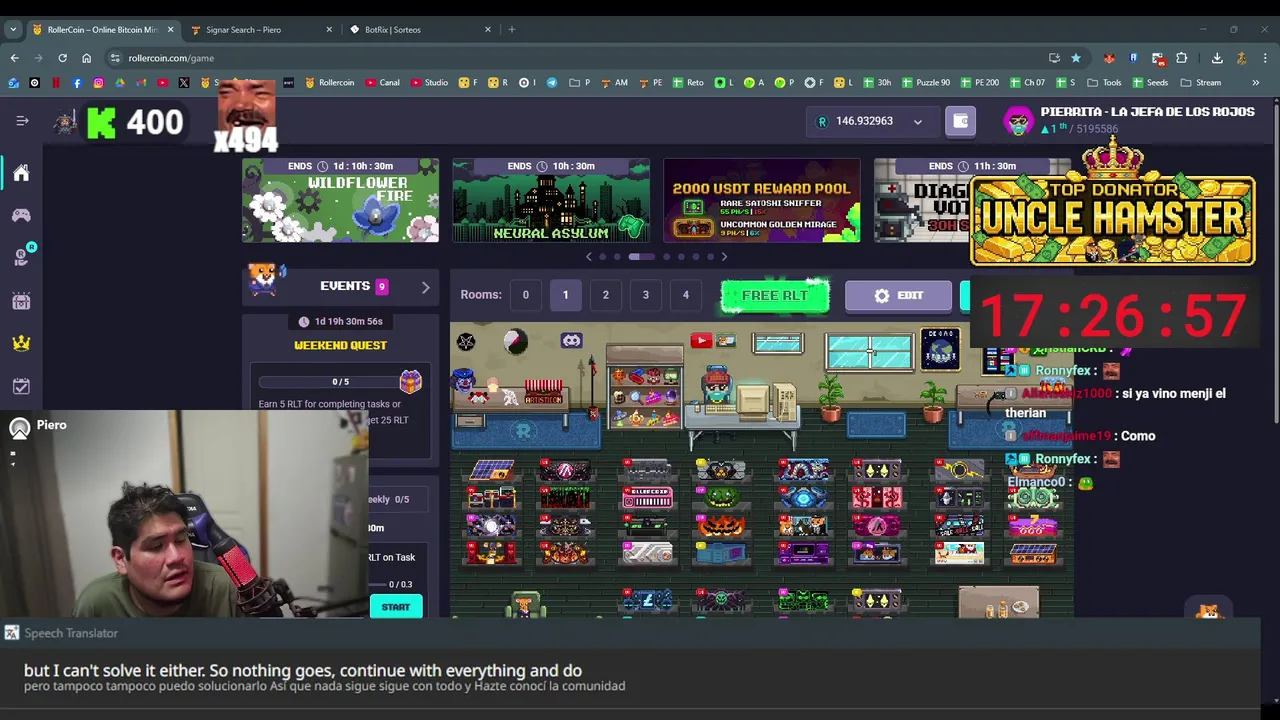
Task: Open a new browser tab
Action: pos(511,29)
